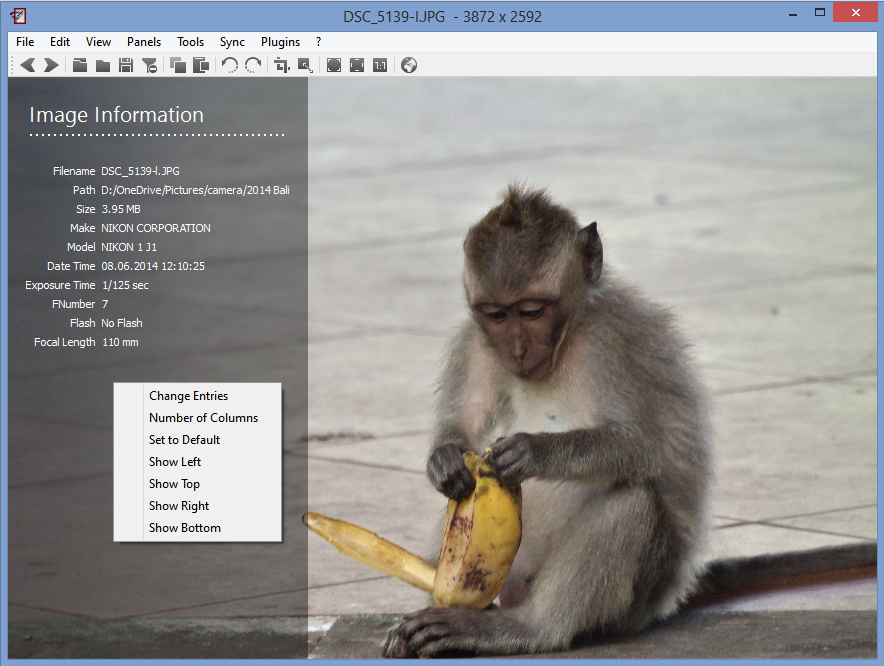
Task: Go to the previous image arrow
Action: pyautogui.click(x=28, y=65)
